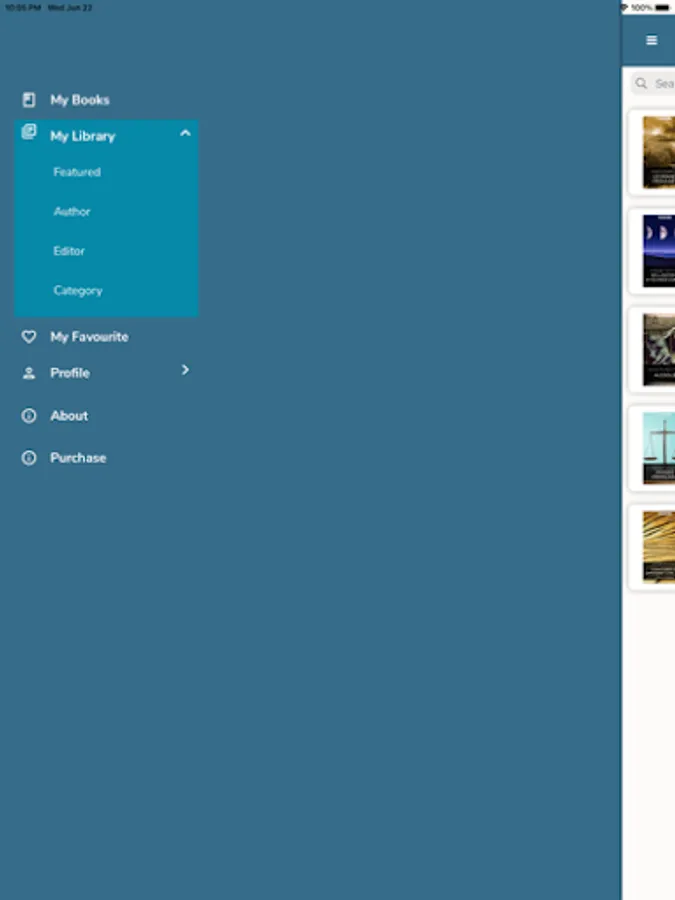Open My Books menu entry
The height and width of the screenshot is (900, 675).
click(x=80, y=100)
